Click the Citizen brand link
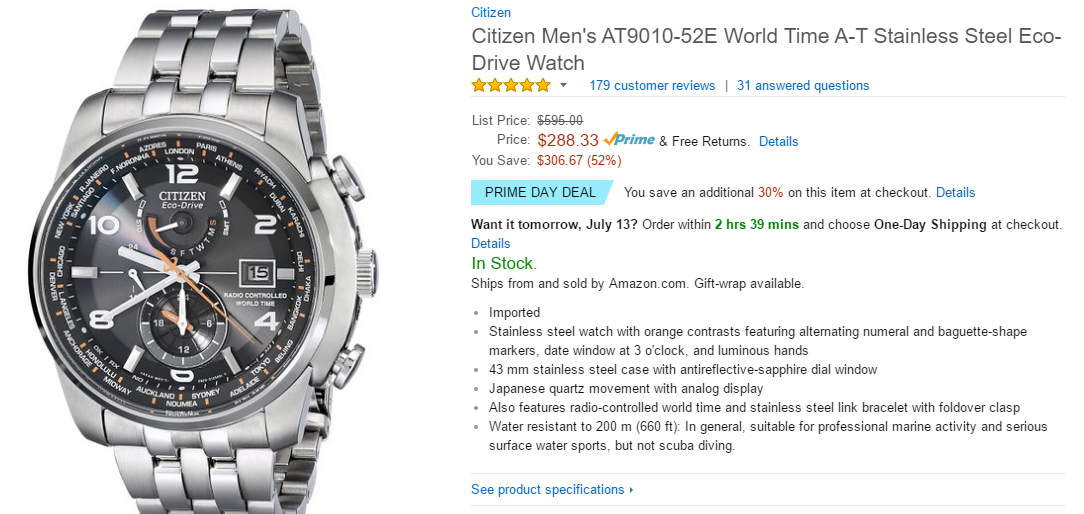The image size is (1084, 514). pyautogui.click(x=491, y=13)
